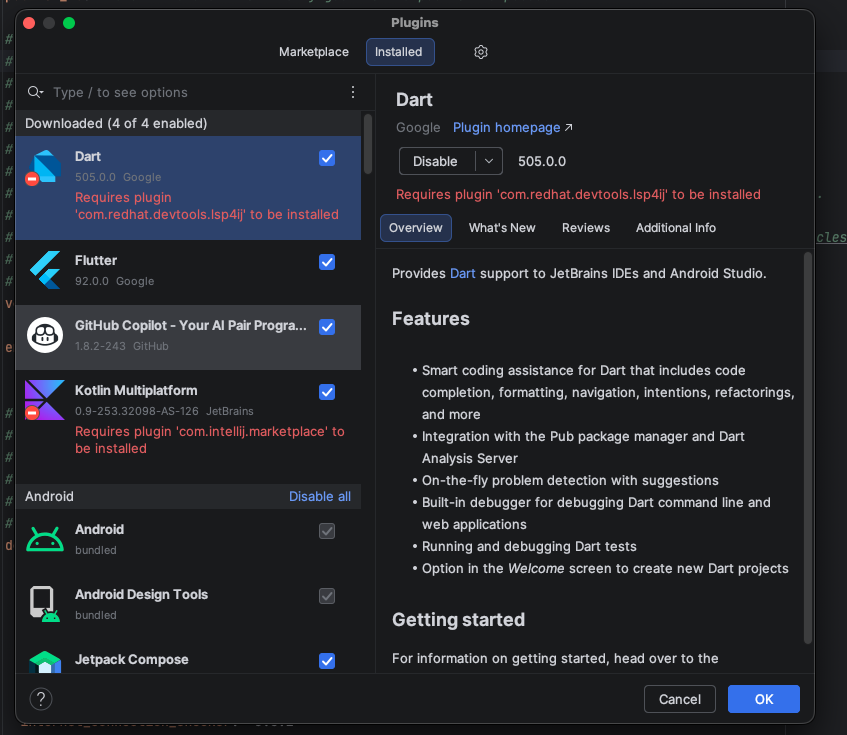Disable GitHub Copilot via its checkbox
The height and width of the screenshot is (735, 847).
[327, 327]
